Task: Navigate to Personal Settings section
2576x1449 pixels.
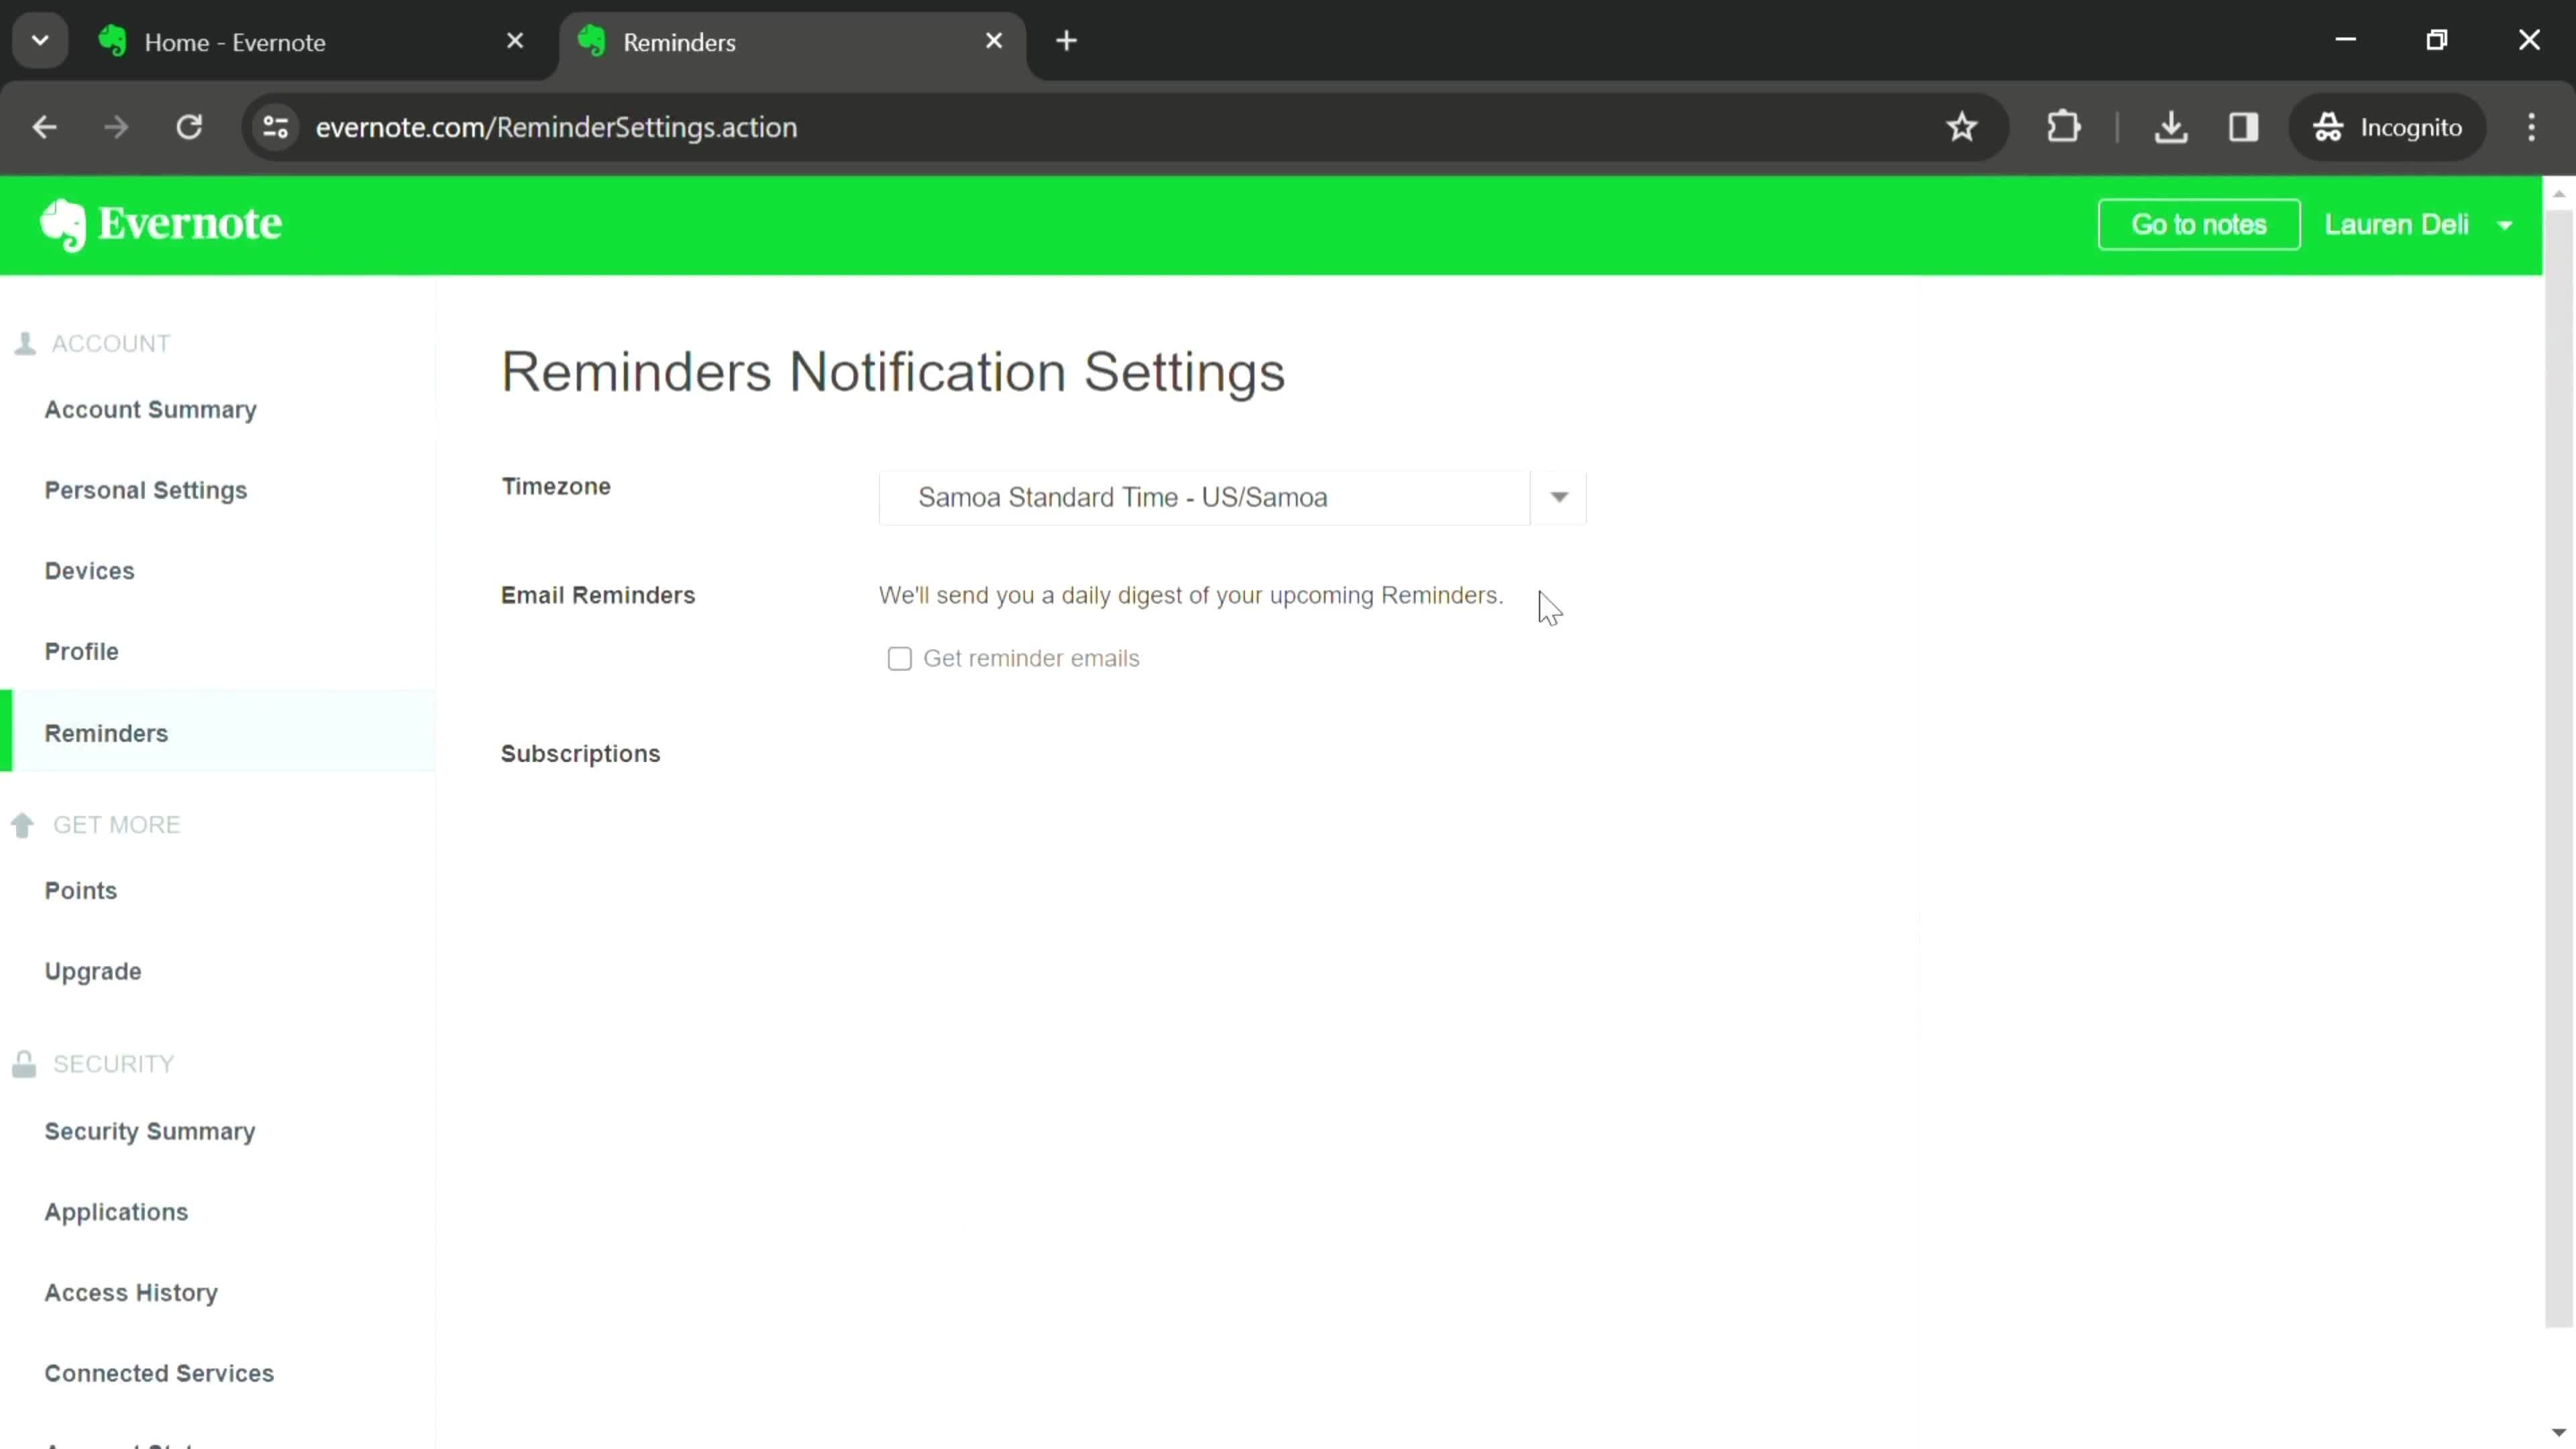Action: click(145, 490)
